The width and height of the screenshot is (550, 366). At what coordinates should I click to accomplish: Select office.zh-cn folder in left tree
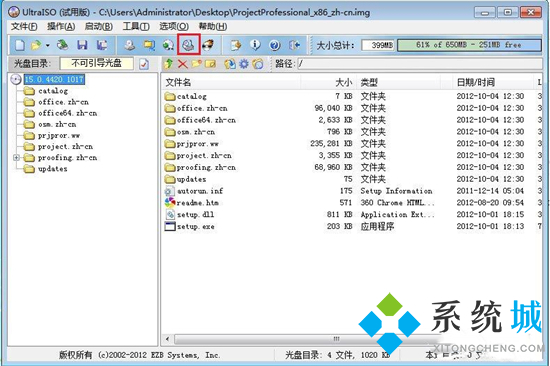click(x=63, y=102)
